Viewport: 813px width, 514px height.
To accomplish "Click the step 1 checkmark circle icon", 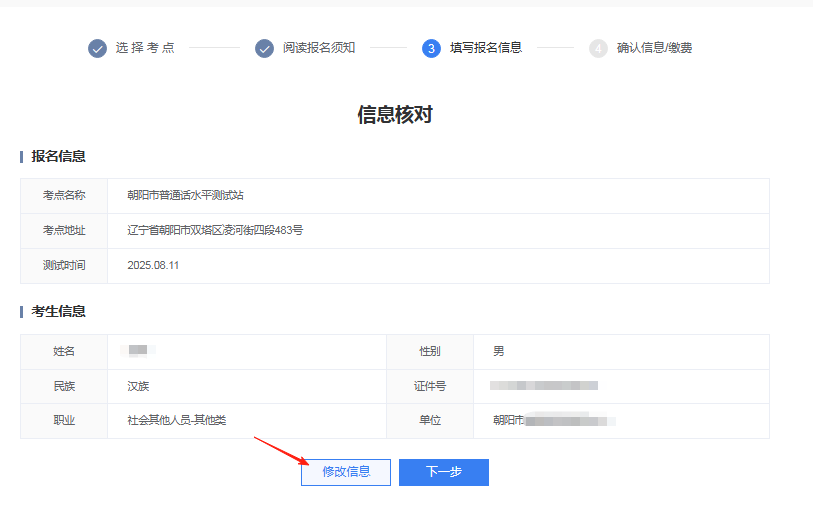I will [97, 48].
